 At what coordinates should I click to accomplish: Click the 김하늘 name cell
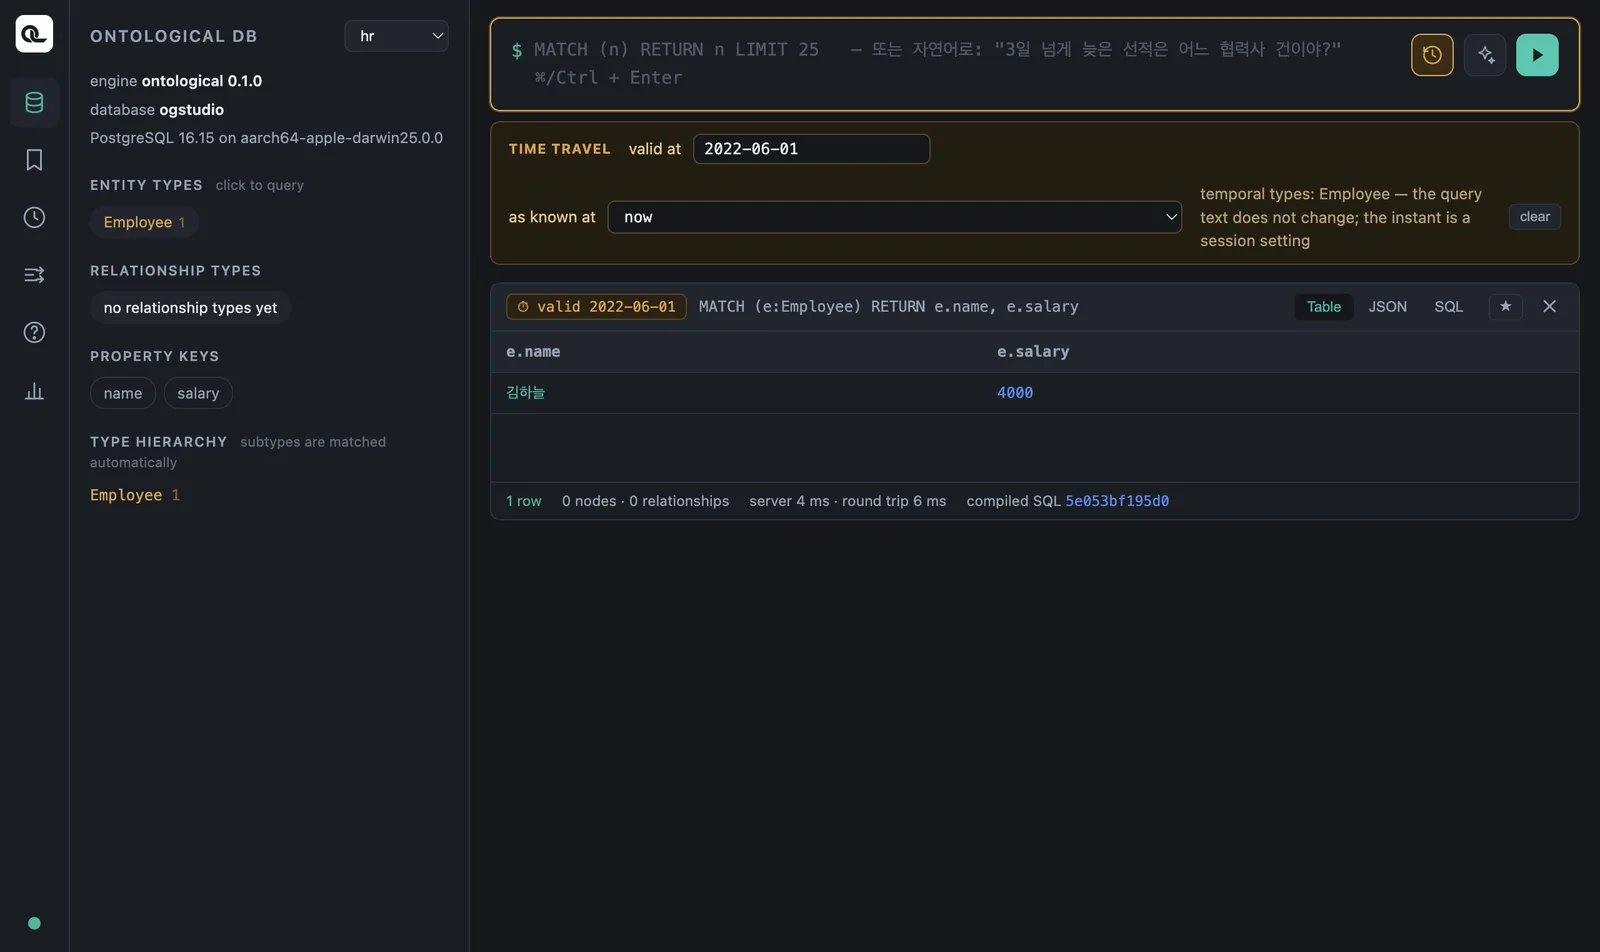coord(526,393)
